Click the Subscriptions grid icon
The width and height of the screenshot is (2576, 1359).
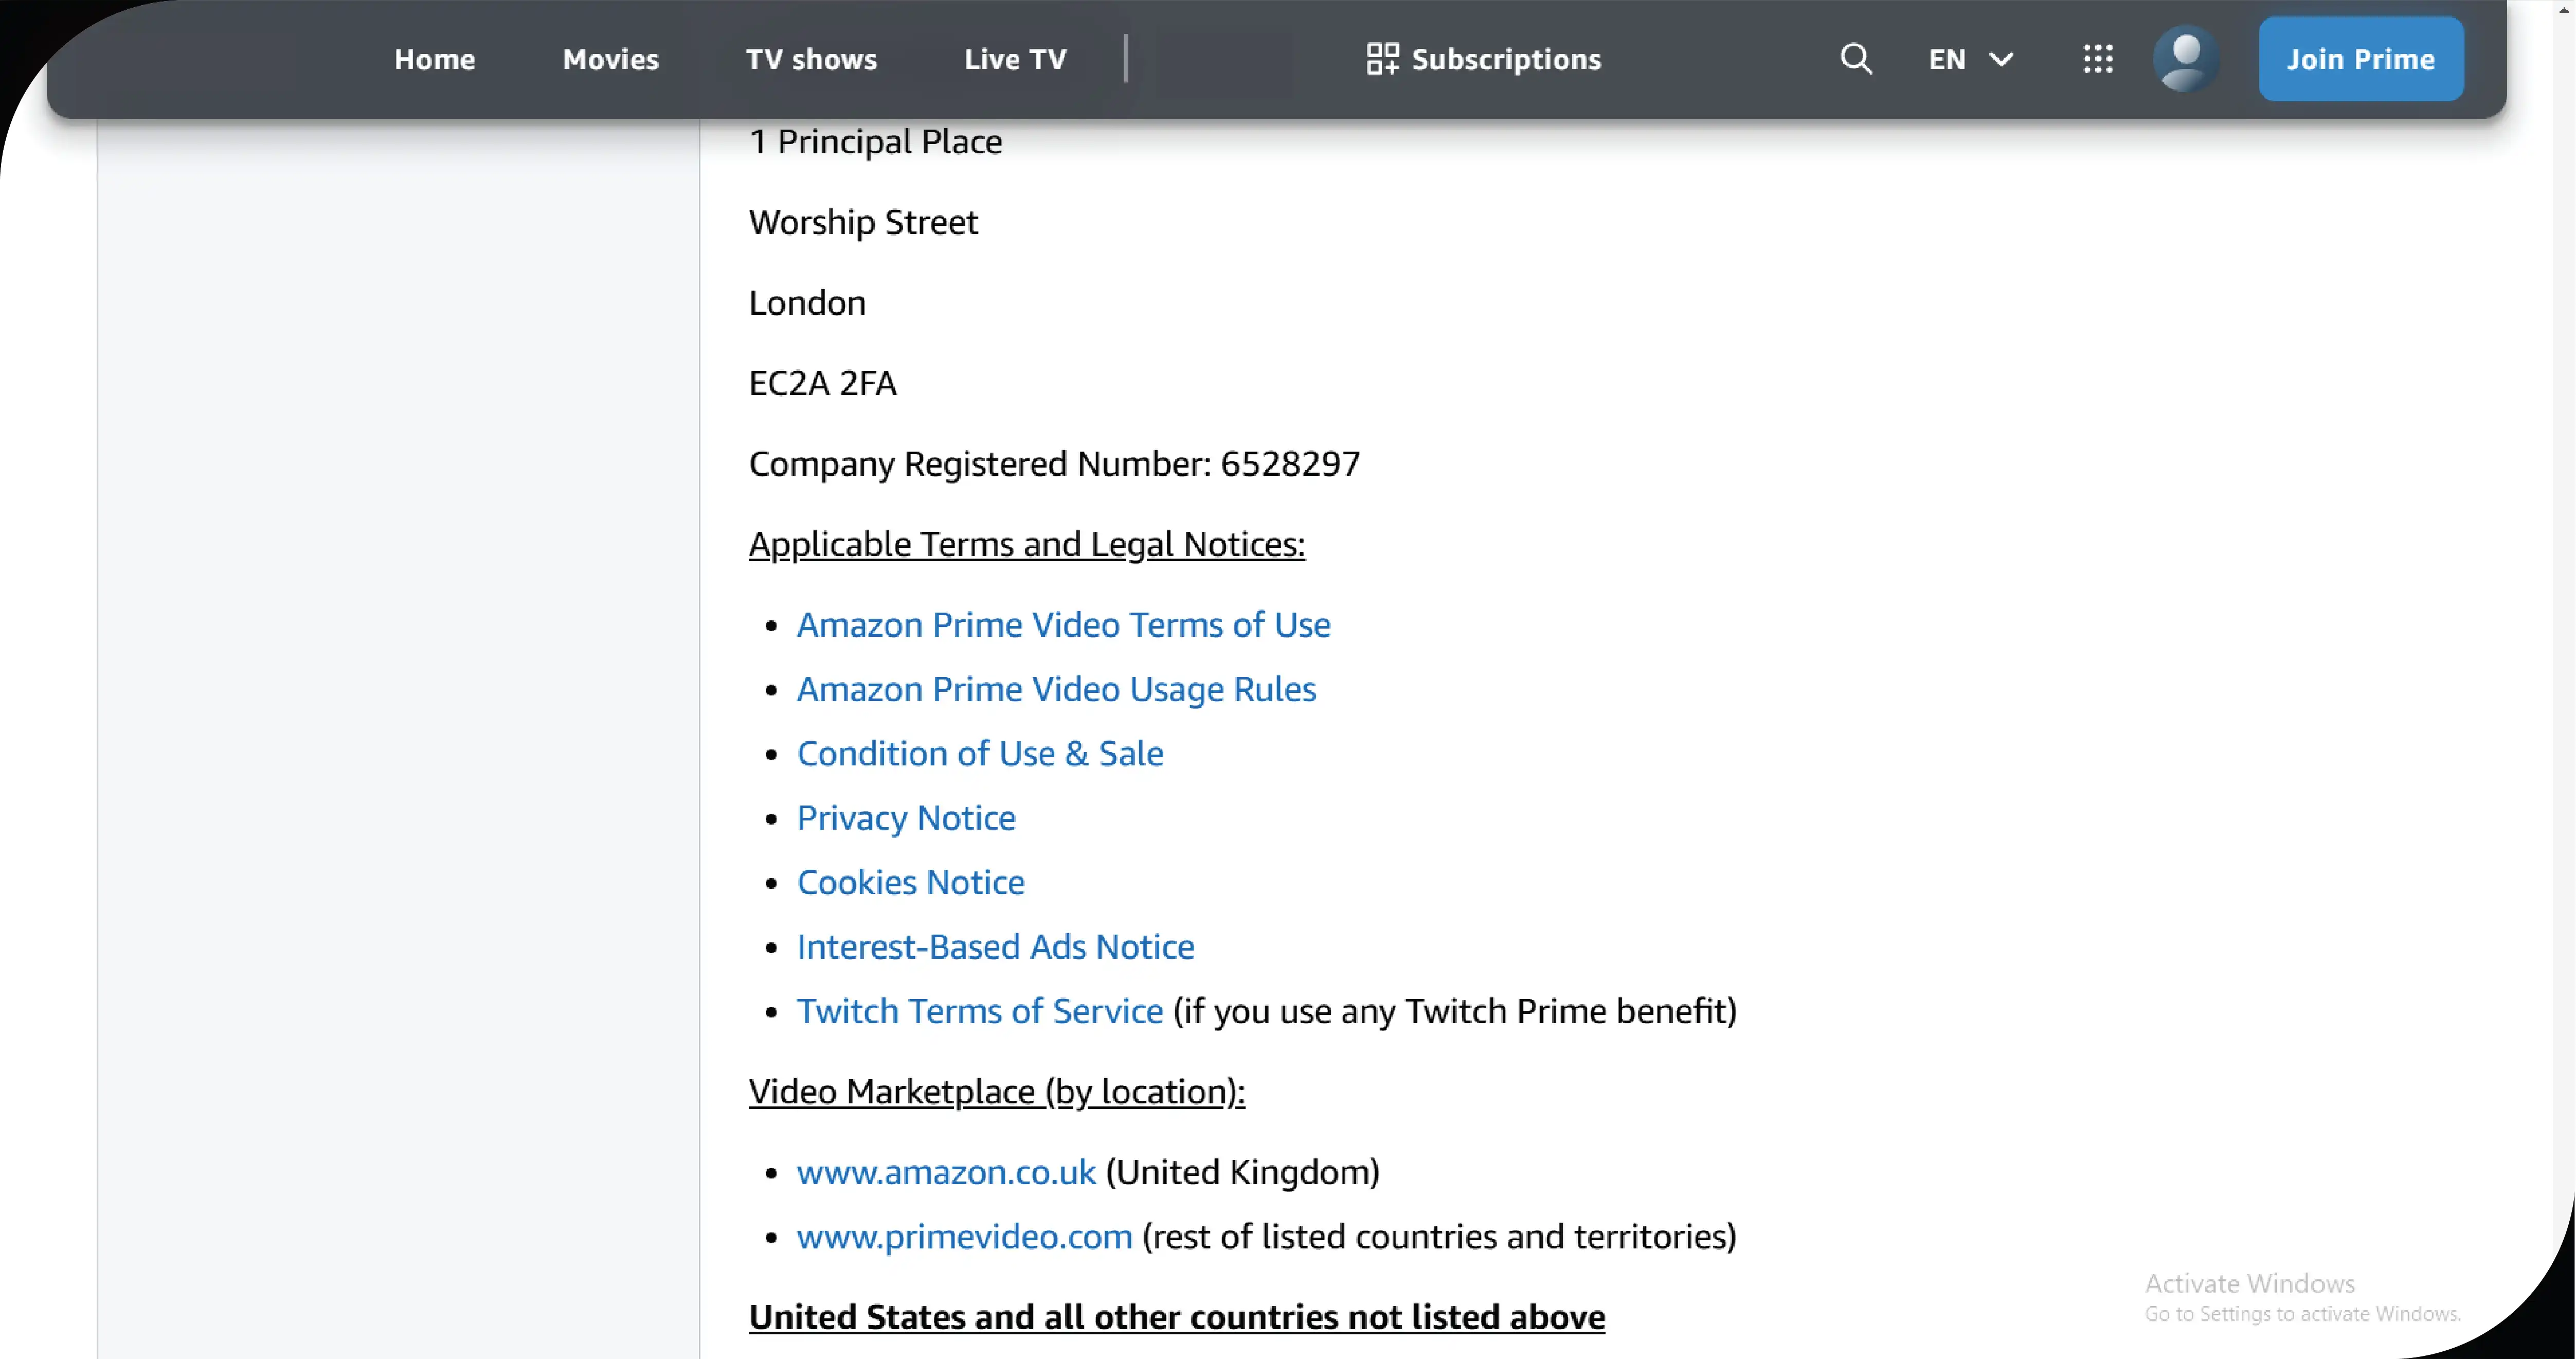[x=1382, y=59]
